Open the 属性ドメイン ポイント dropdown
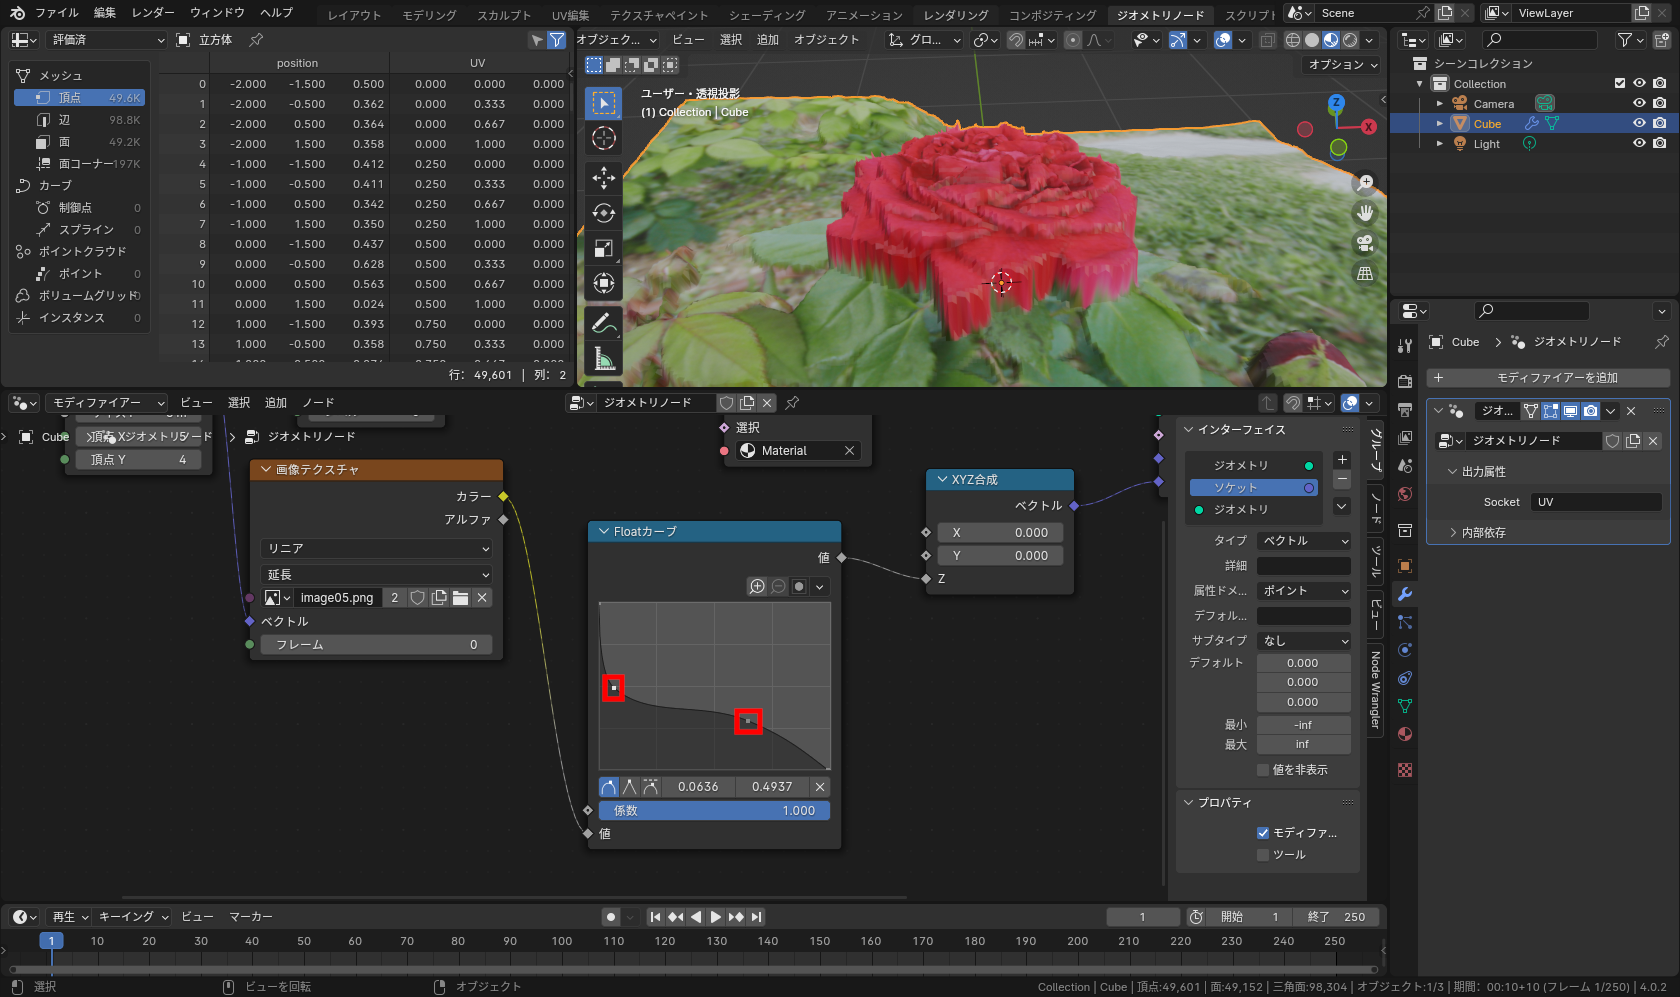This screenshot has width=1680, height=997. [x=1304, y=591]
